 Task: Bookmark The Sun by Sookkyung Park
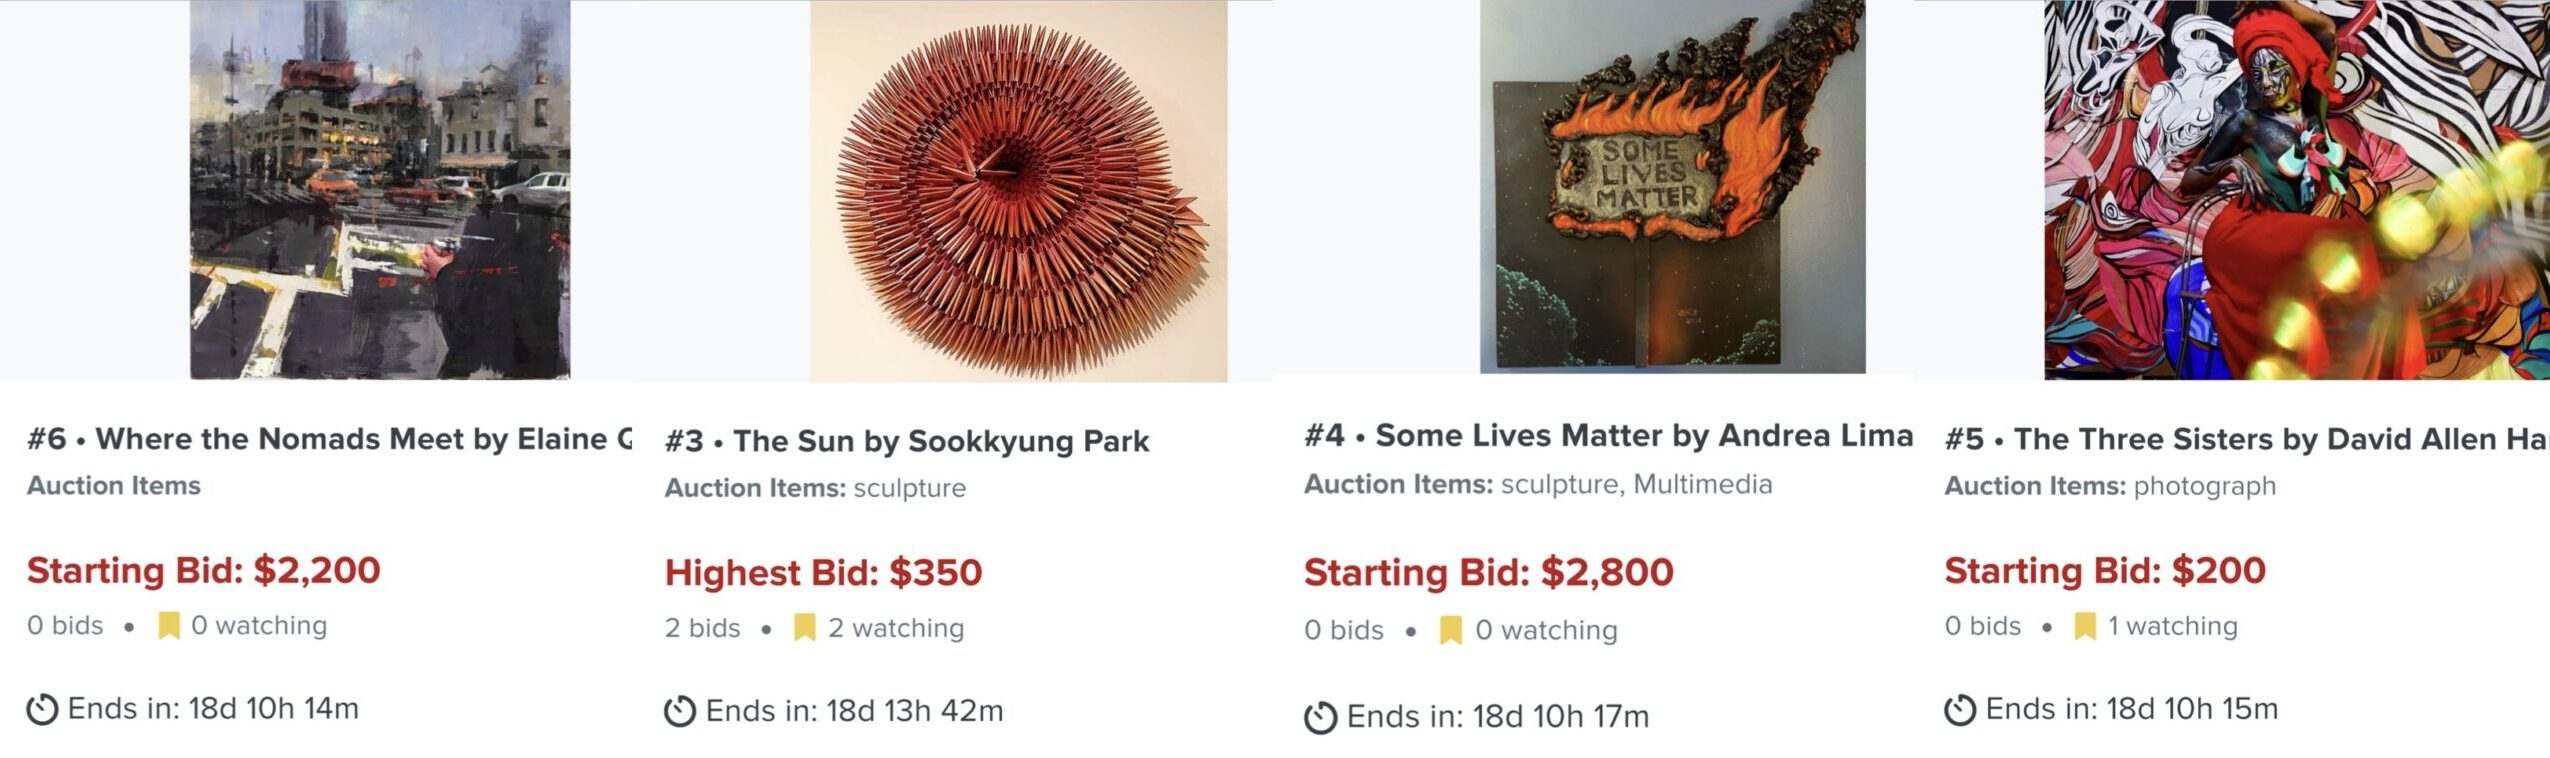(x=804, y=628)
